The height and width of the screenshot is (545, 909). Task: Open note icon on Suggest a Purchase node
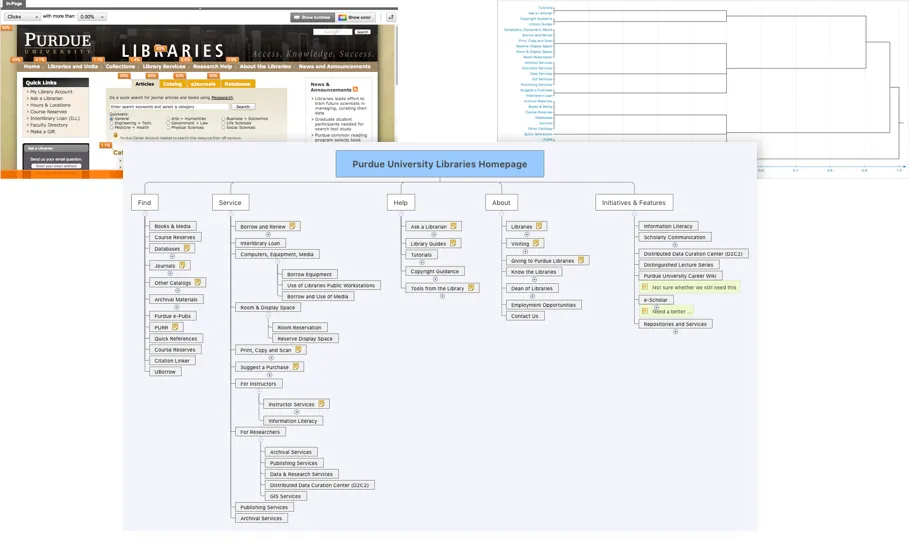[x=295, y=367]
